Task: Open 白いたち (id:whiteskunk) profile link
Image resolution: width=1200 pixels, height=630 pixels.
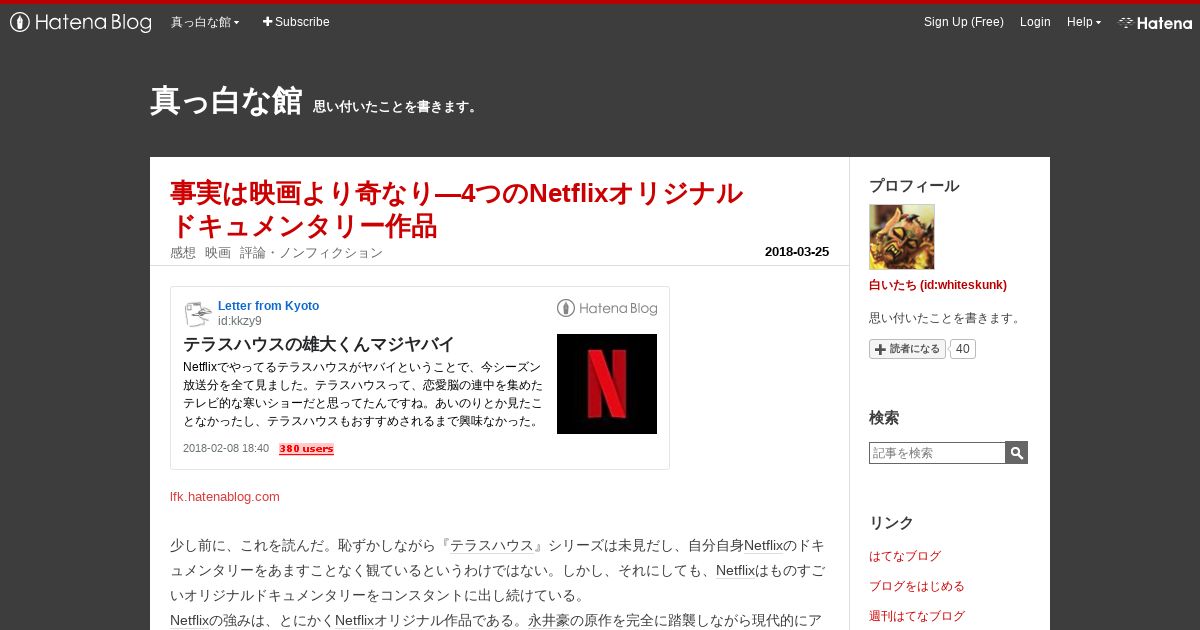Action: (938, 285)
